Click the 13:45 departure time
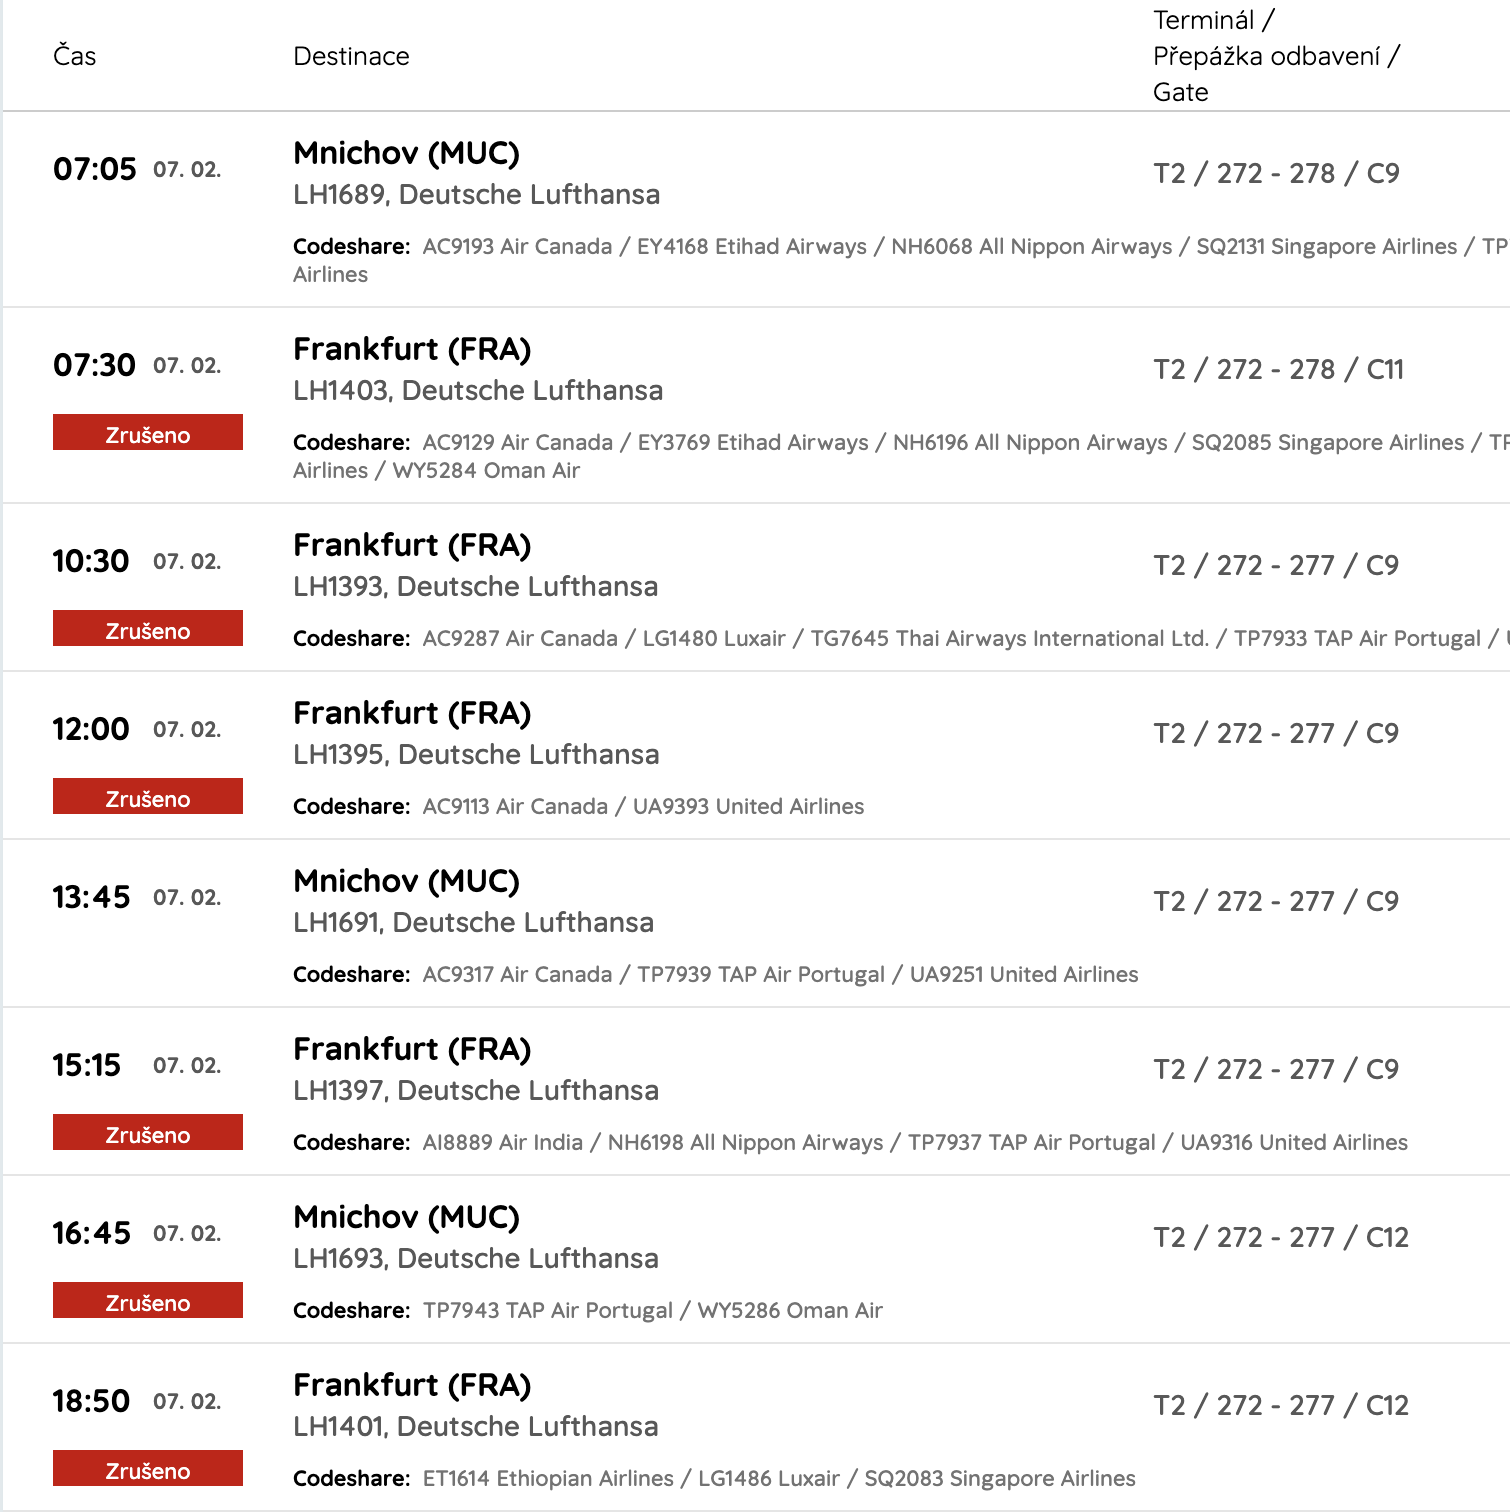This screenshot has width=1510, height=1512. [91, 897]
